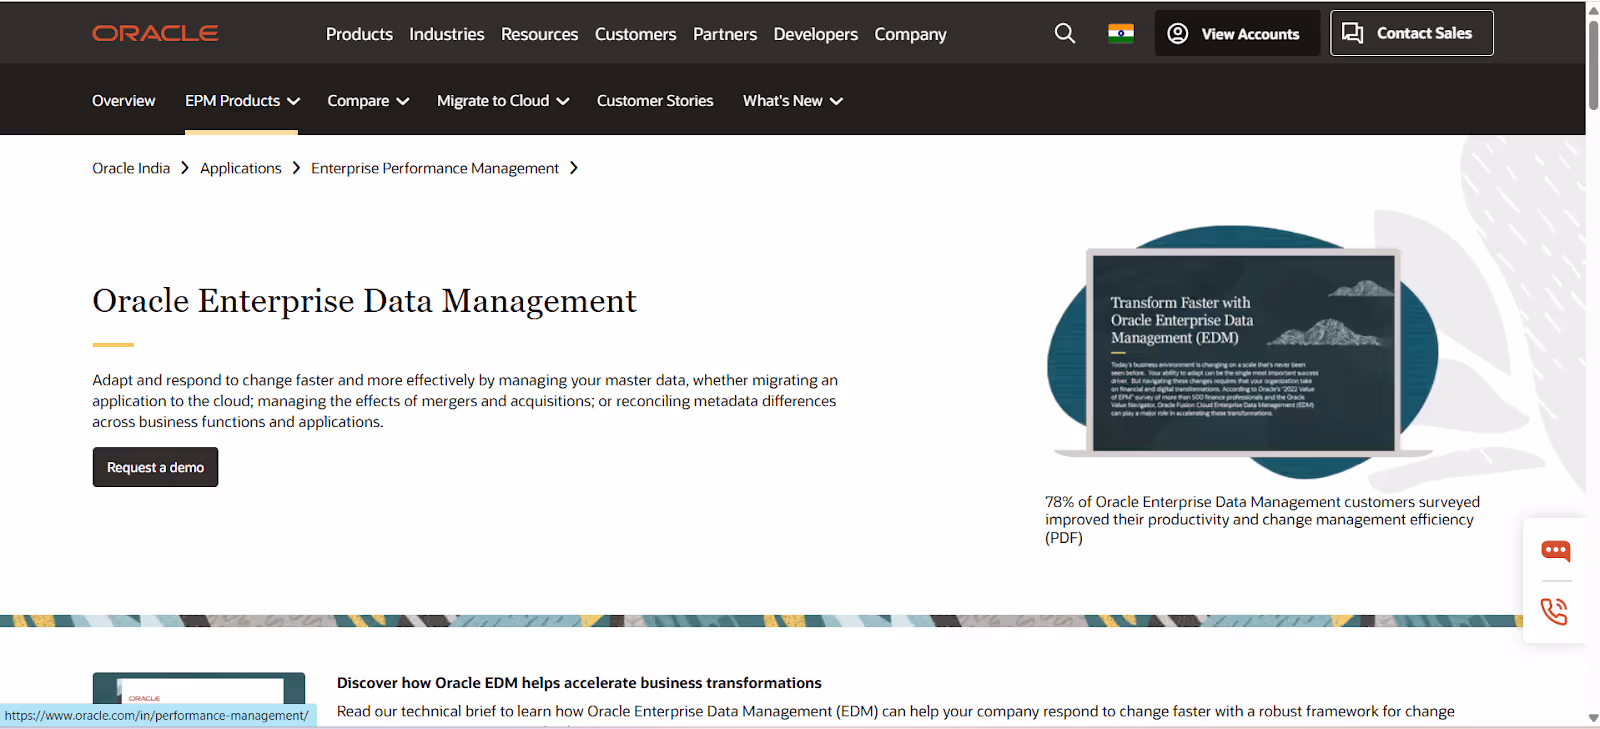
Task: Open the Partners menu
Action: [x=725, y=34]
